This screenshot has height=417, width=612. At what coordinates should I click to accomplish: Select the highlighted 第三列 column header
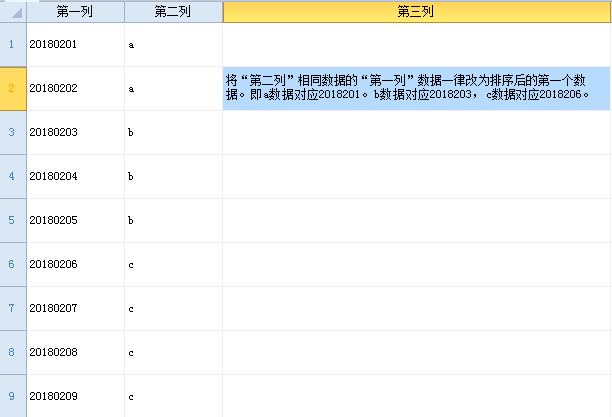pyautogui.click(x=416, y=12)
